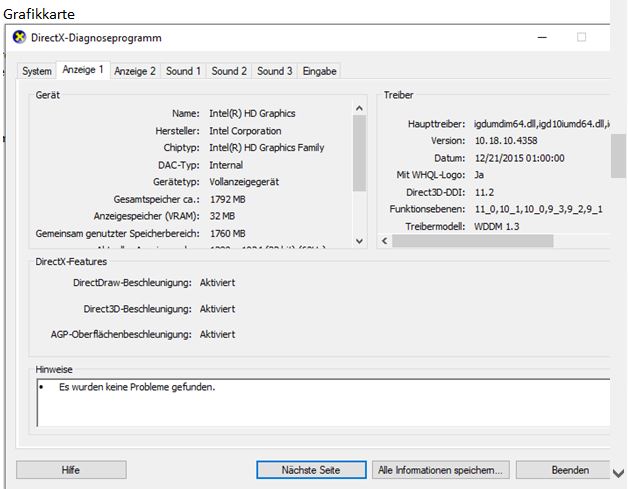The image size is (628, 489).
Task: Click the Treiber panel vertical scrollbar thumb
Action: [x=617, y=155]
